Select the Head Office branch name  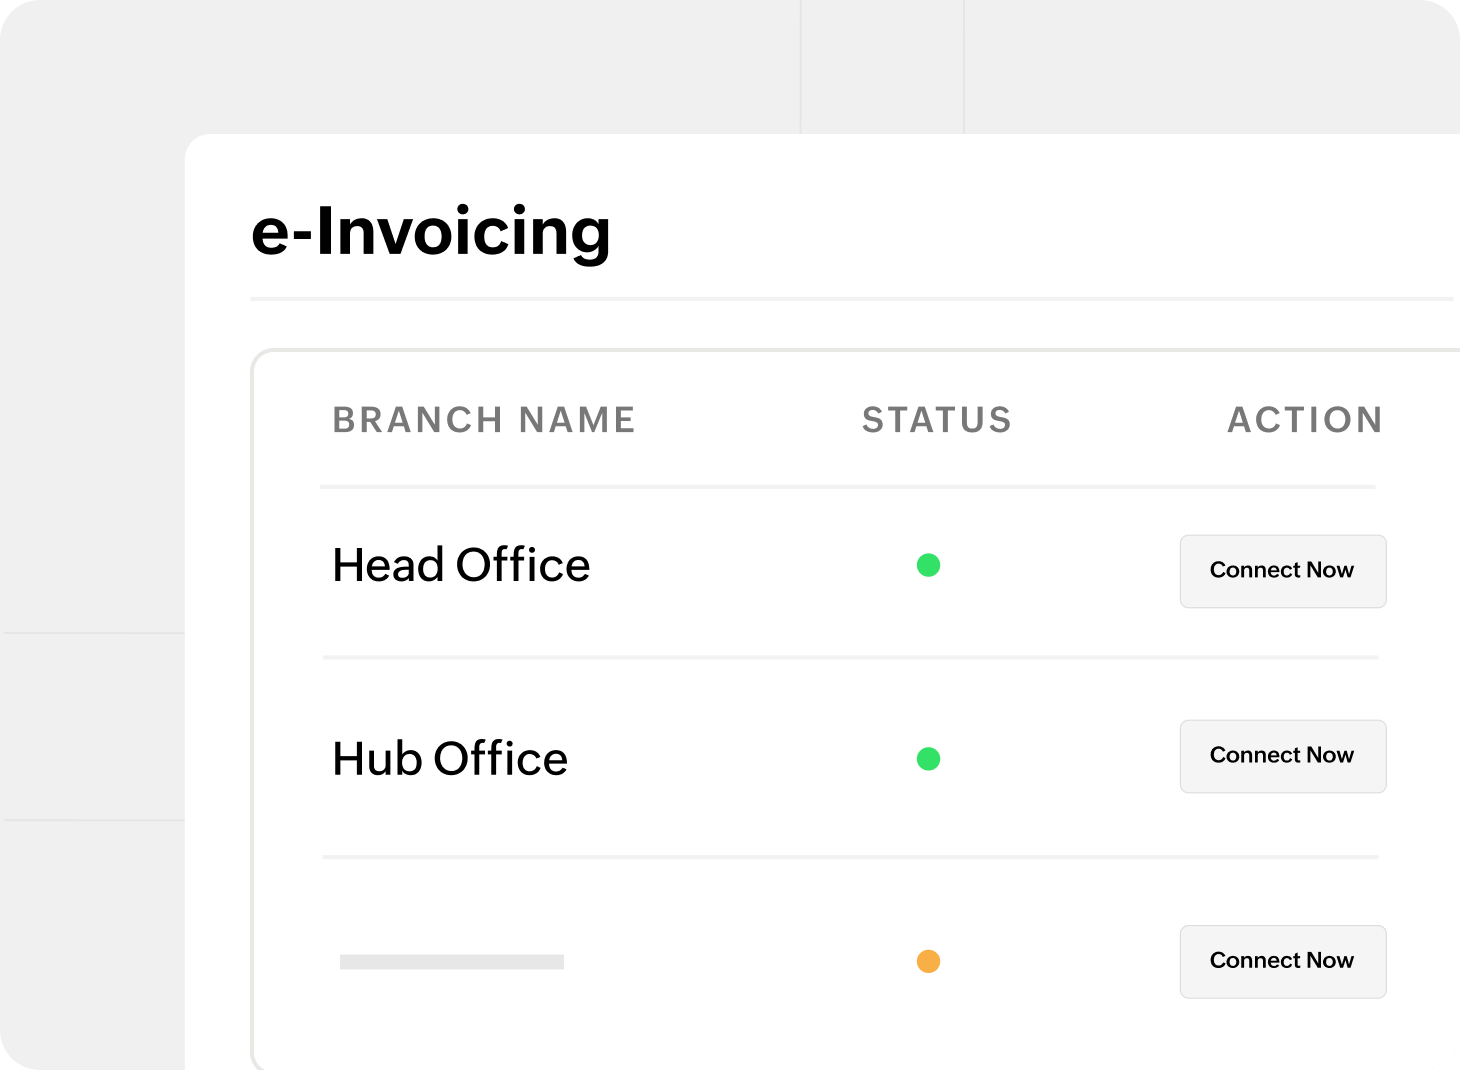click(x=461, y=565)
